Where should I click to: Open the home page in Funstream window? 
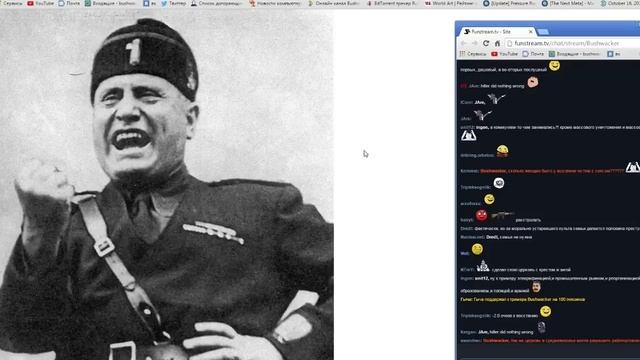(497, 43)
